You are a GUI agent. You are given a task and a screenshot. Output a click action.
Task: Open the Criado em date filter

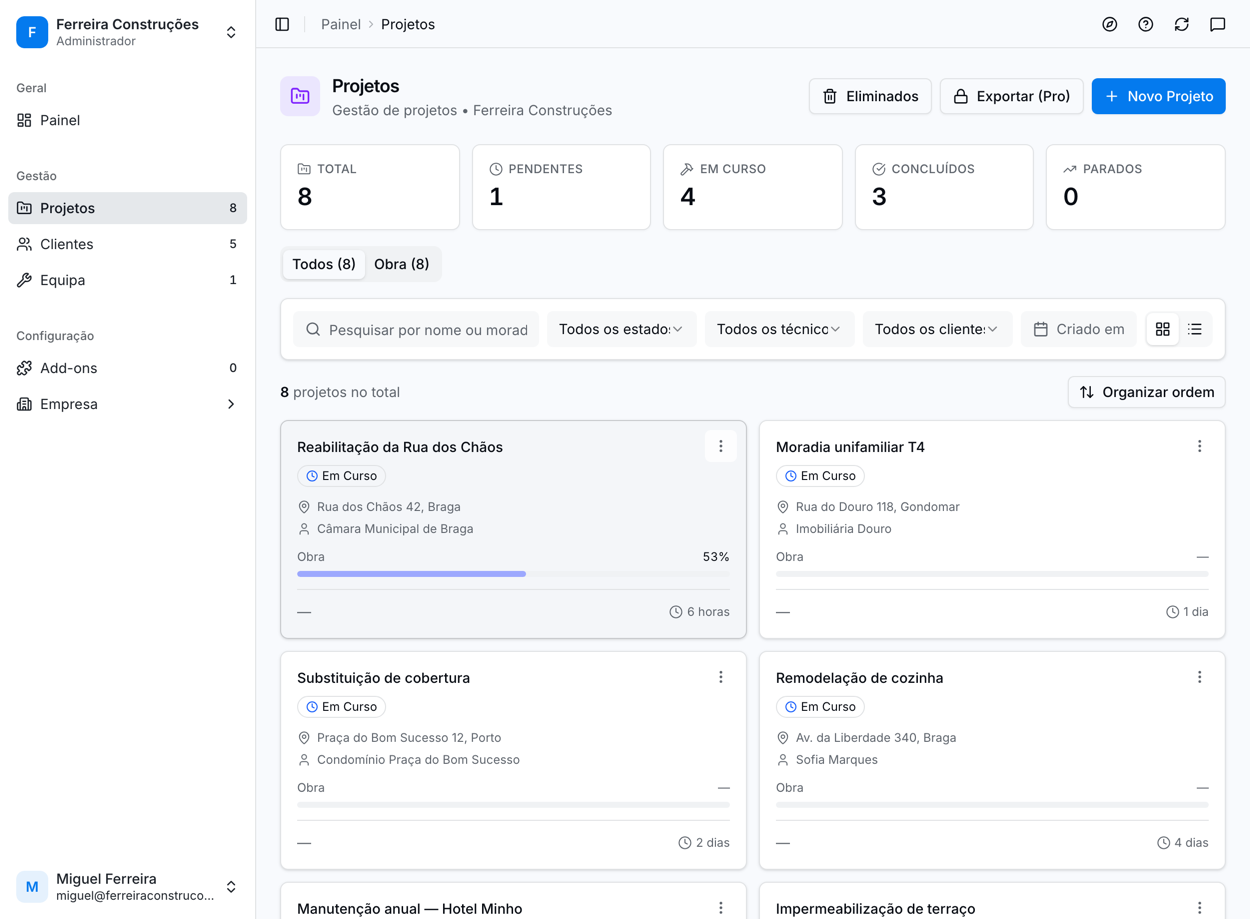tap(1079, 329)
